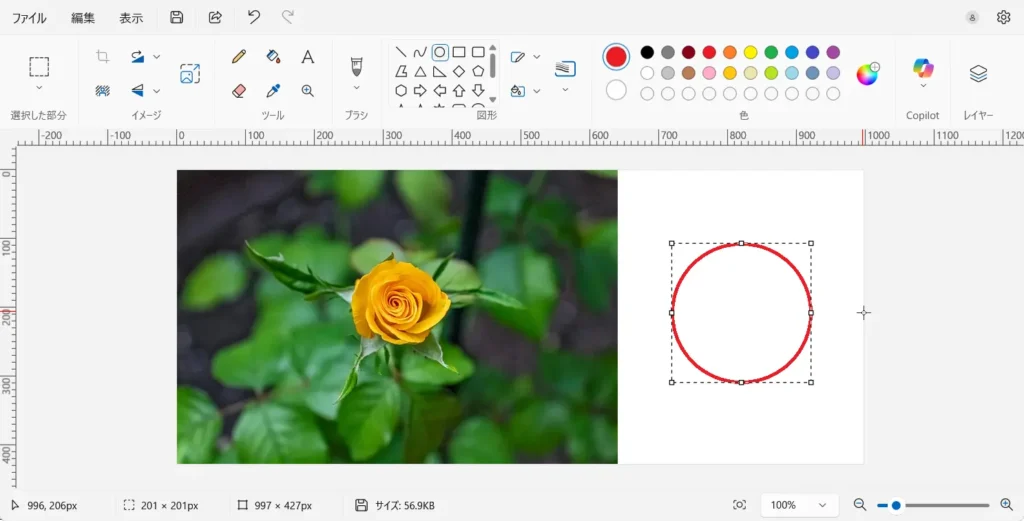This screenshot has width=1024, height=521.
Task: Expand the Brushes dropdown chevron
Action: click(x=356, y=87)
